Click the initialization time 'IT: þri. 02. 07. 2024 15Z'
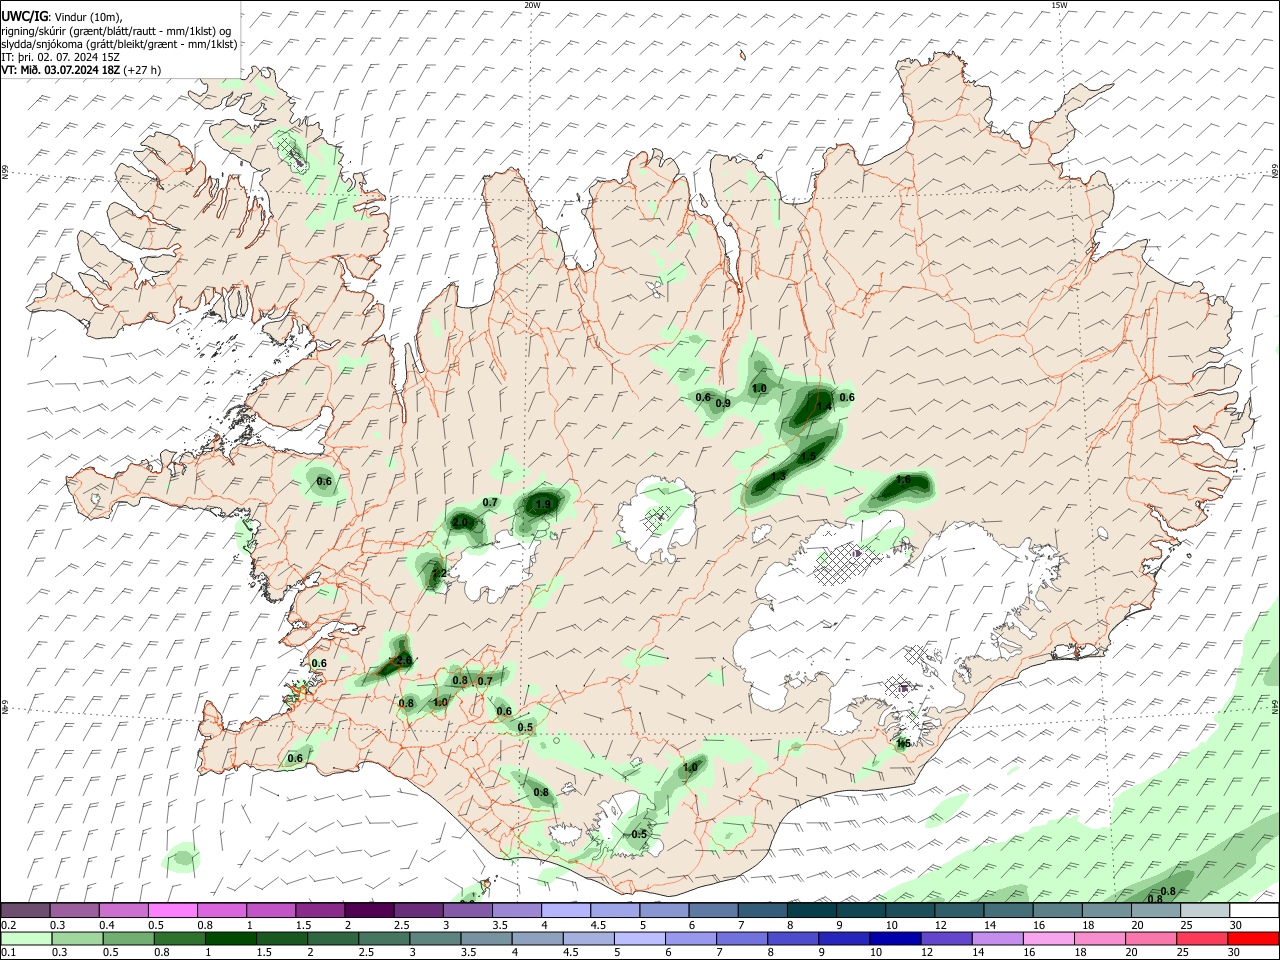1280x960 pixels. click(x=61, y=57)
